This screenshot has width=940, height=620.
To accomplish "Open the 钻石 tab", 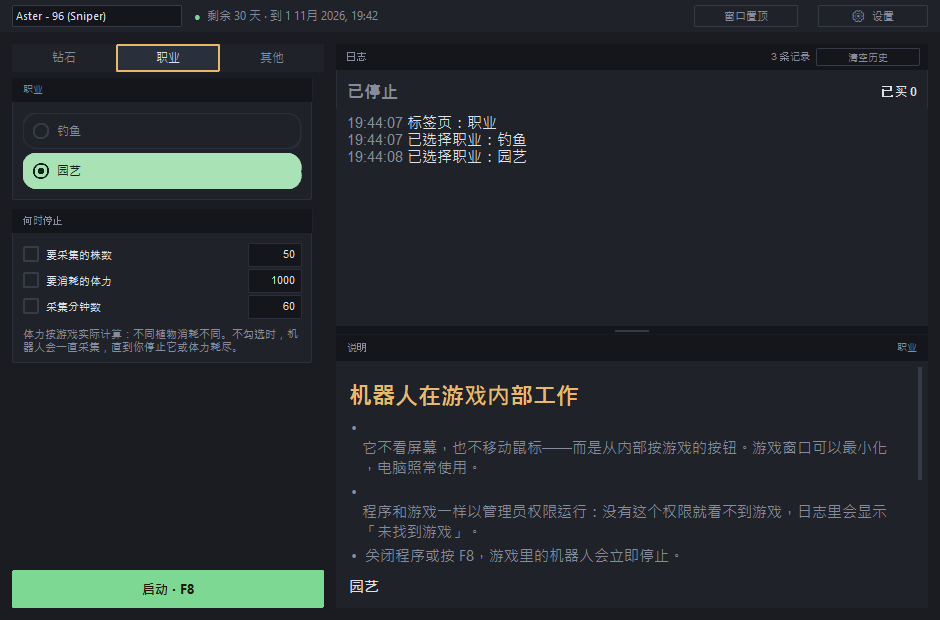I will click(64, 58).
